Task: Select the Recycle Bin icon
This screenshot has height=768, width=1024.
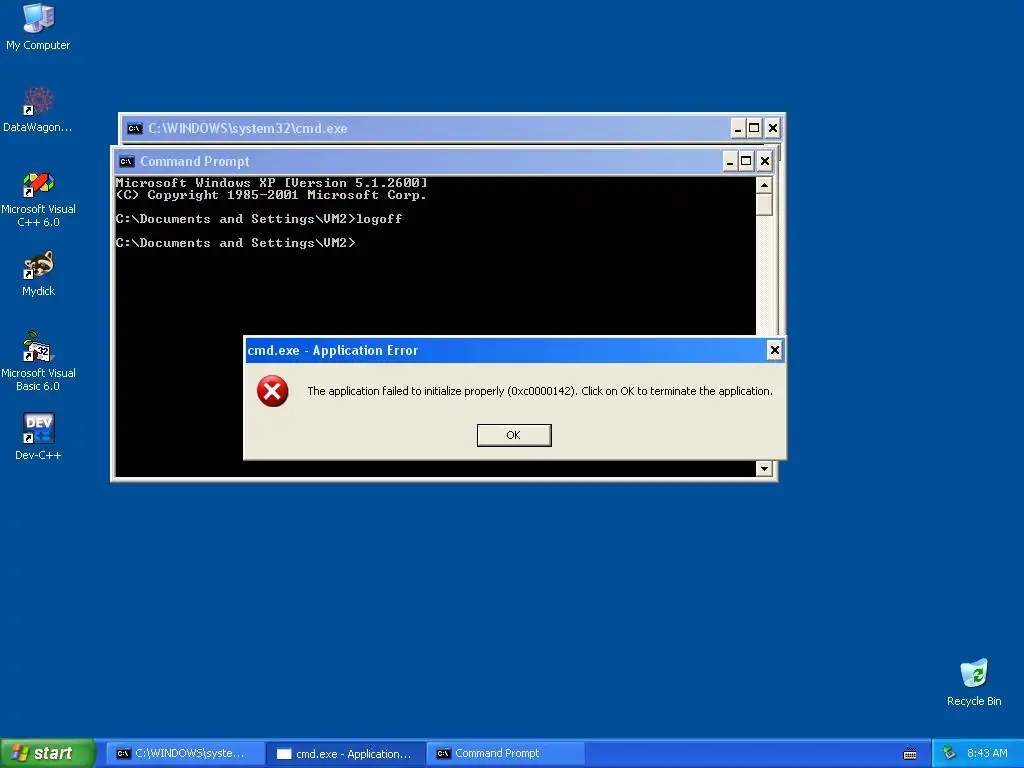Action: [x=974, y=682]
